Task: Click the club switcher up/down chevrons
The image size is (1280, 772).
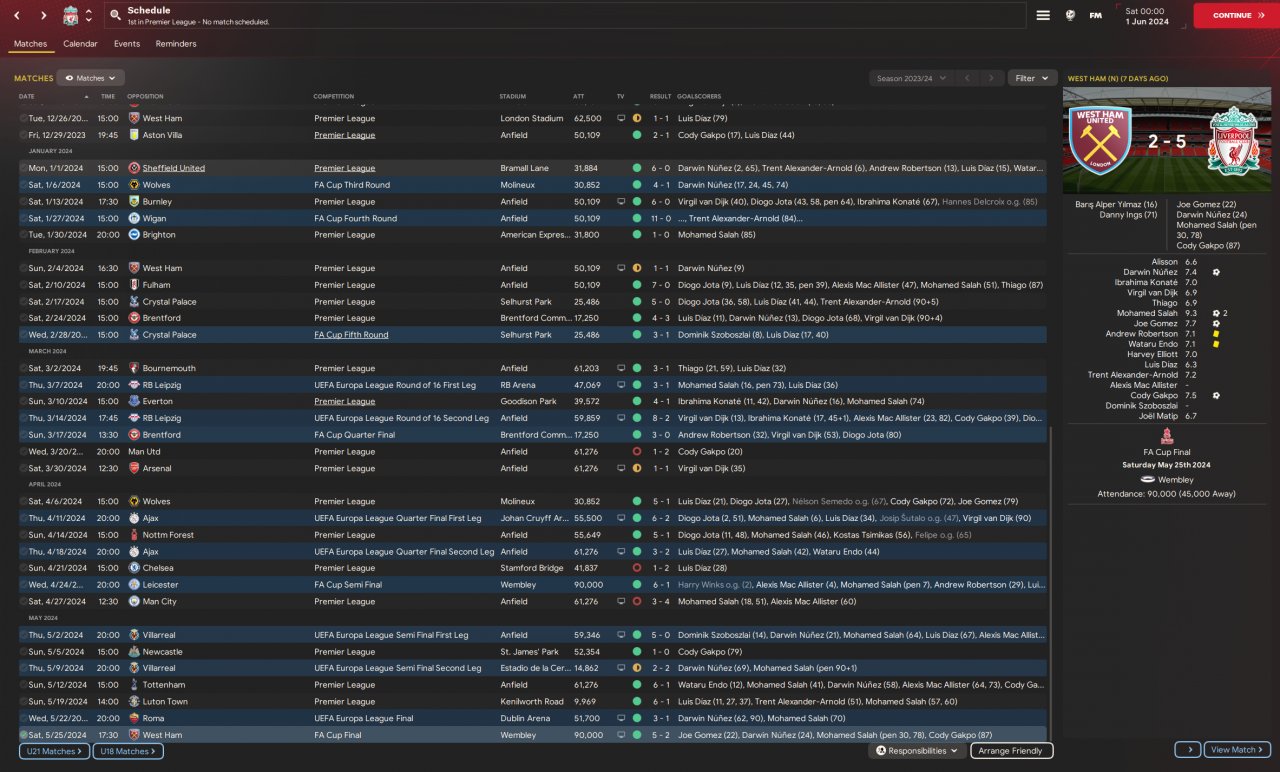Action: tap(88, 16)
